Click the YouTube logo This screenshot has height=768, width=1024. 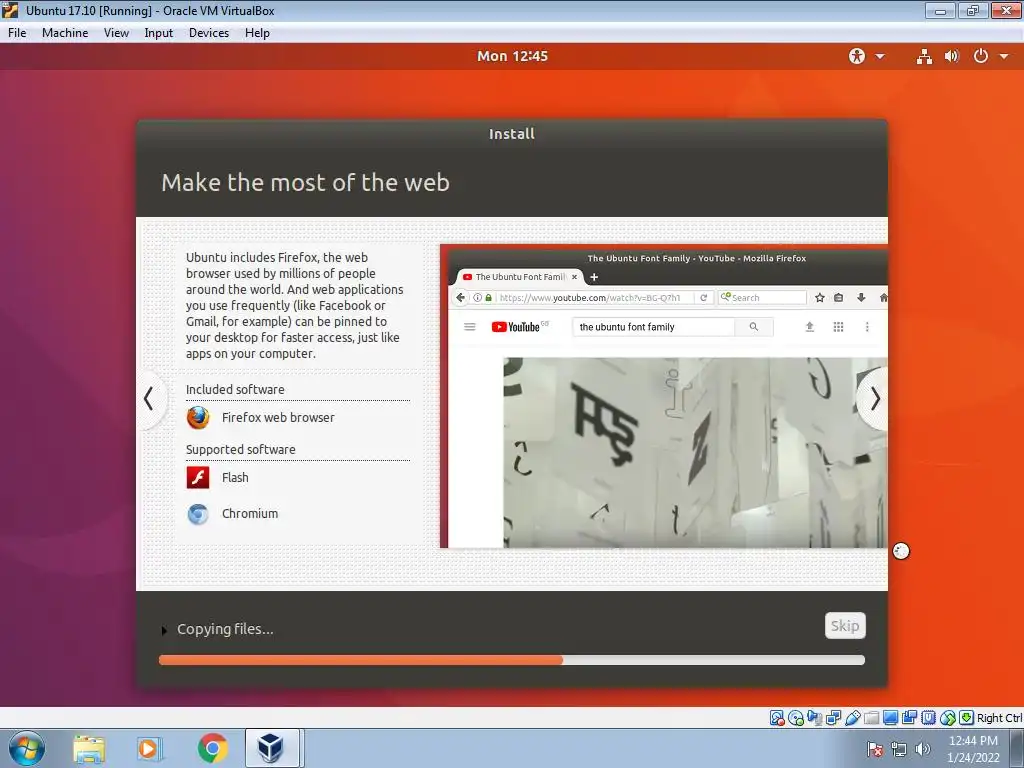pos(519,327)
